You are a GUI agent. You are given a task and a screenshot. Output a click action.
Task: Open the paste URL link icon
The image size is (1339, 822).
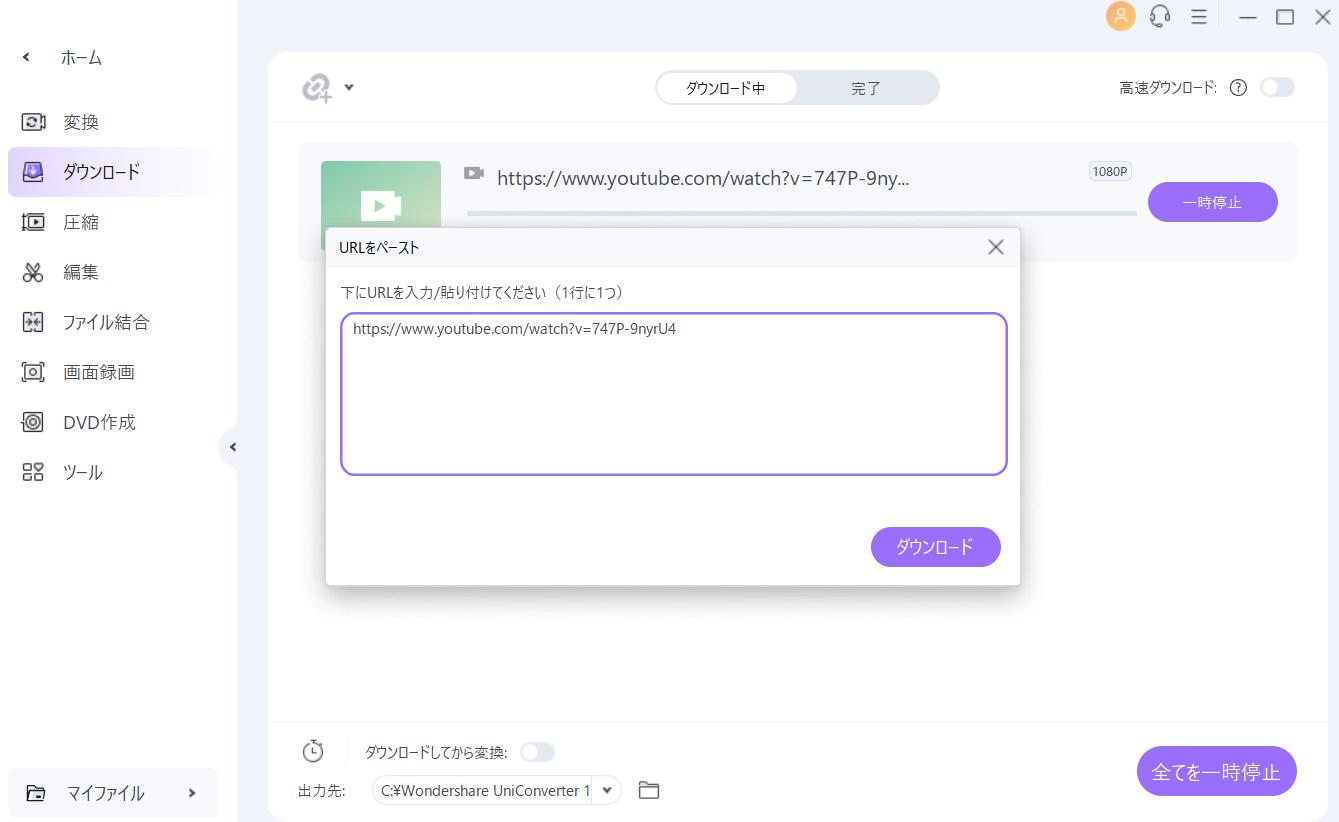coord(317,88)
